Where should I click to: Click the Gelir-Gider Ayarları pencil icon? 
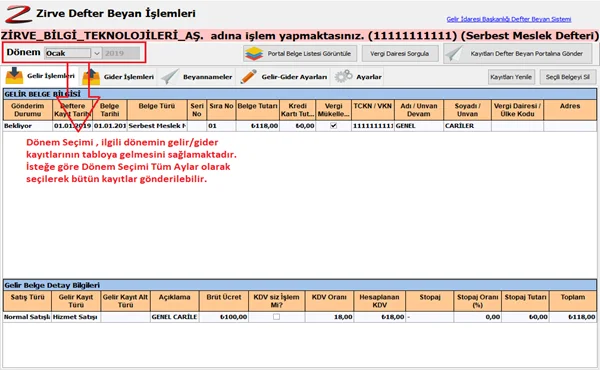249,77
